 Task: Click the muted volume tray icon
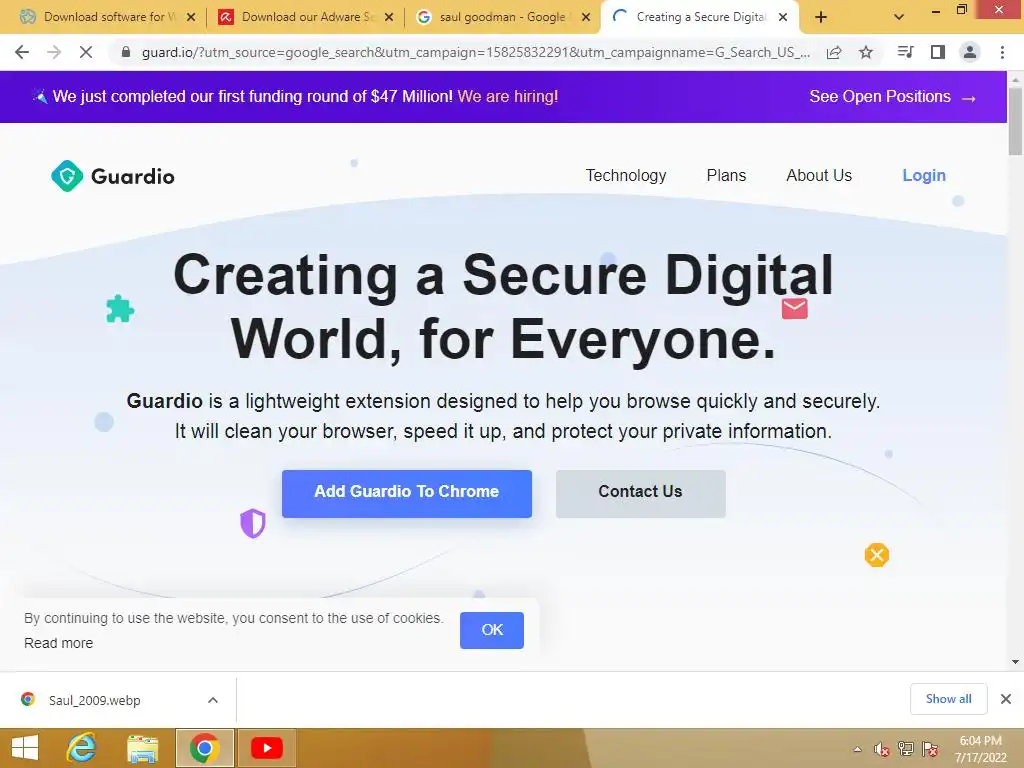(882, 749)
